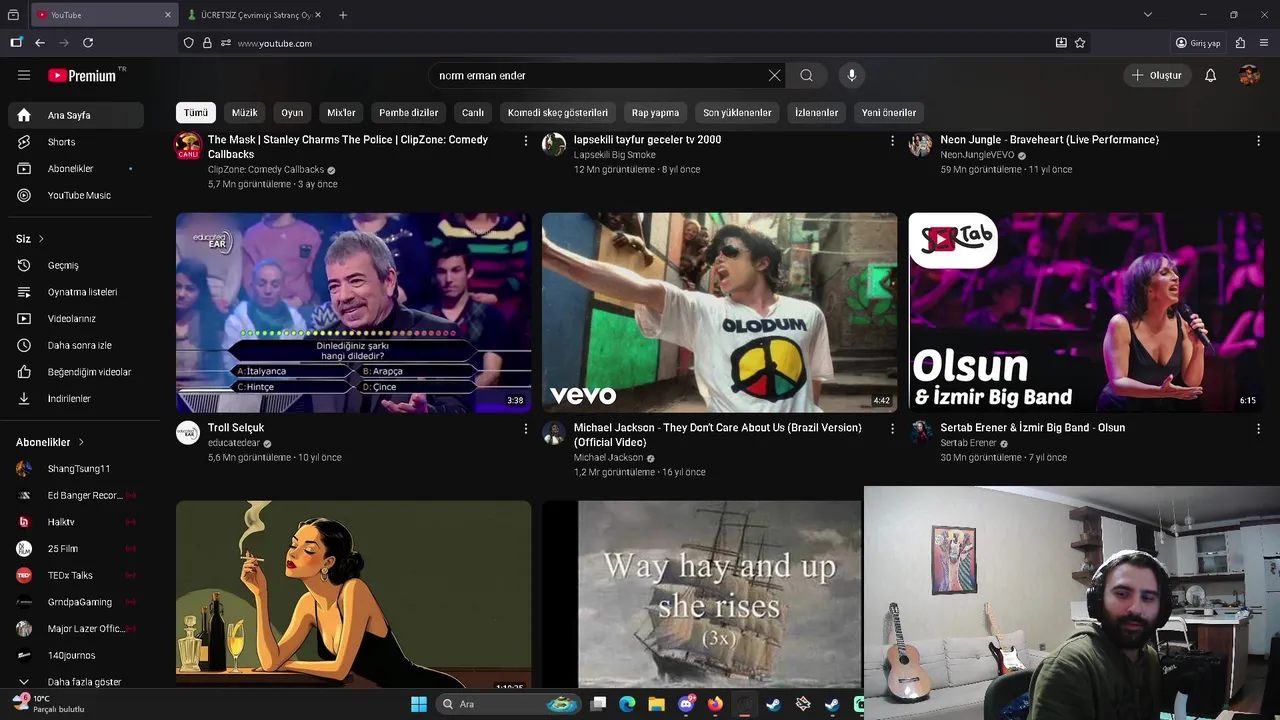
Task: Open the Firefox View icon
Action: coord(13,15)
